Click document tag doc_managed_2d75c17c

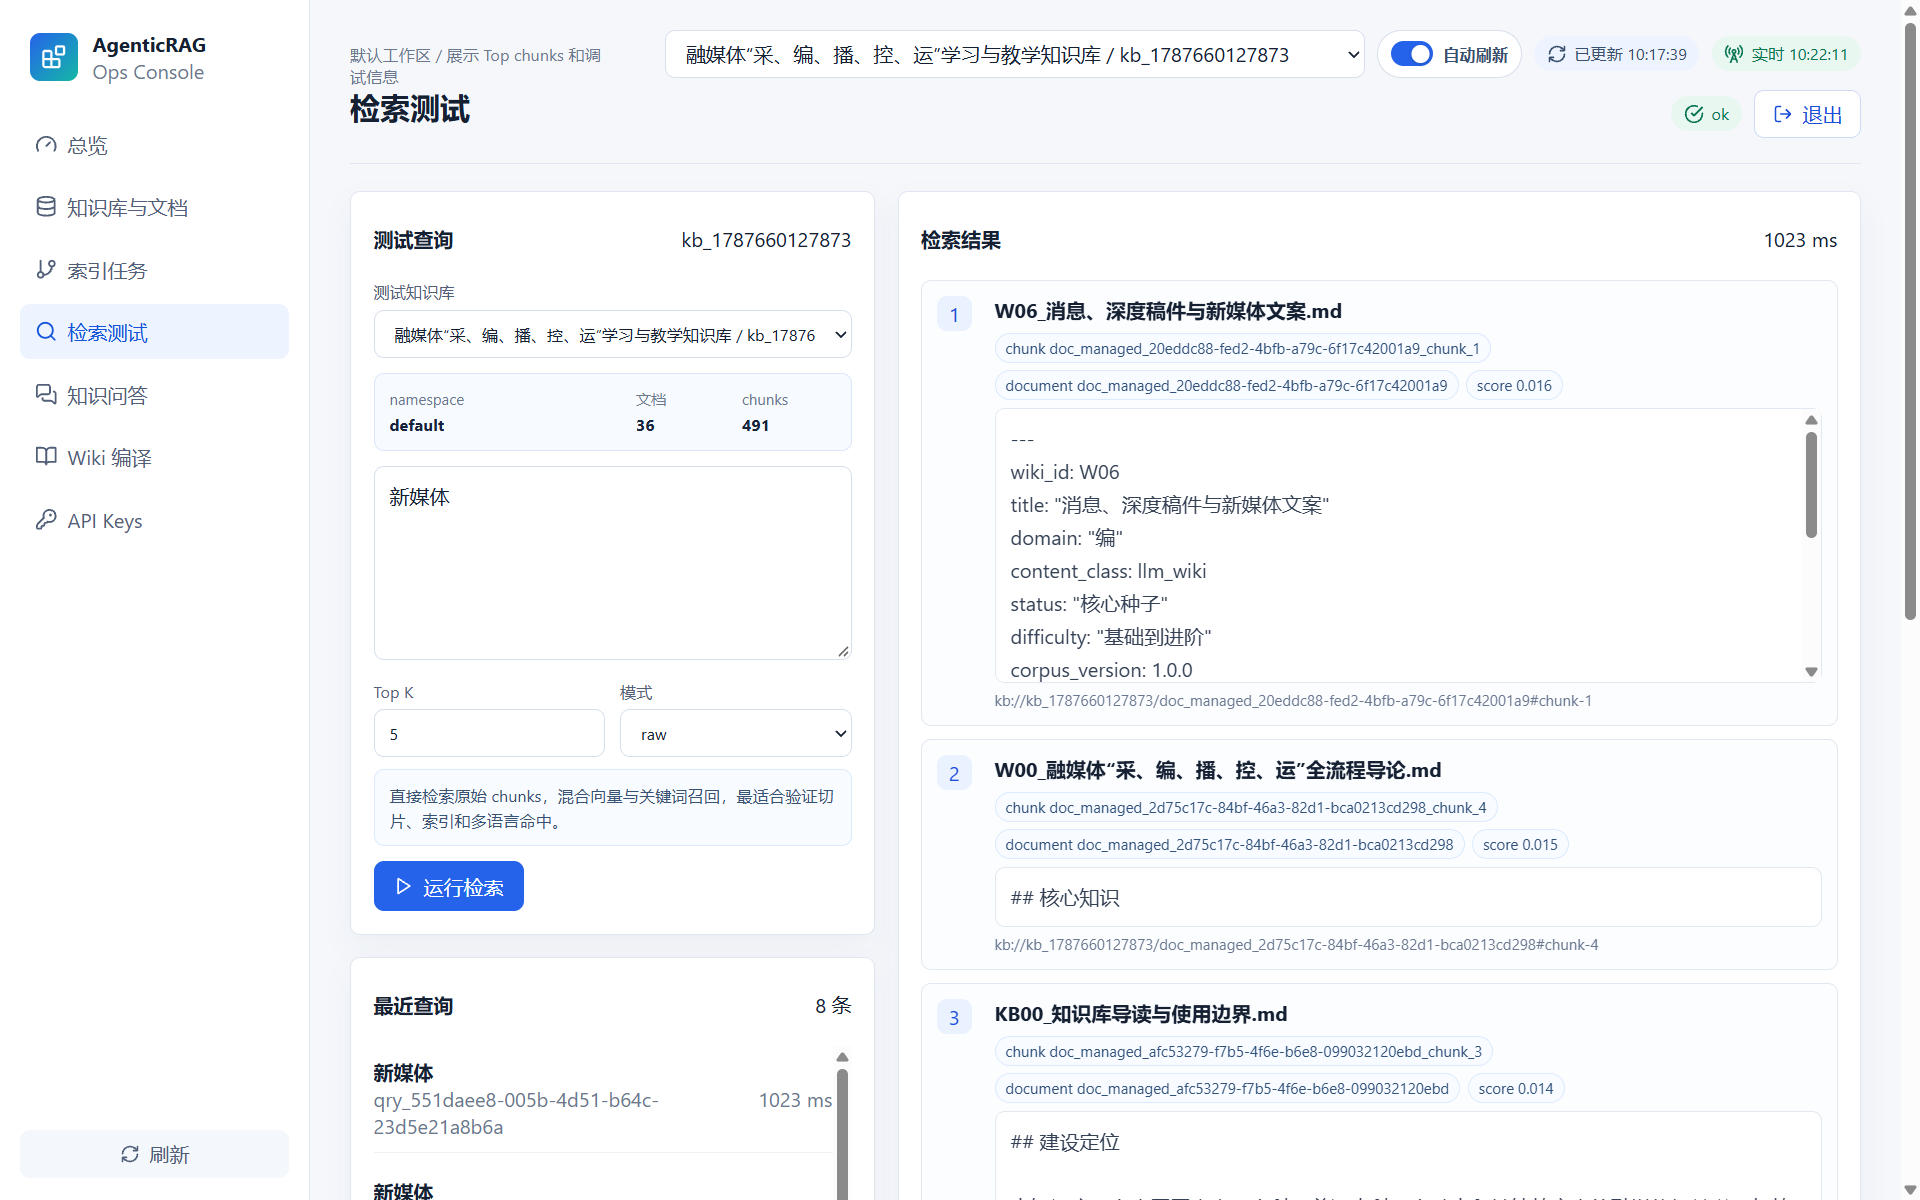1229,844
